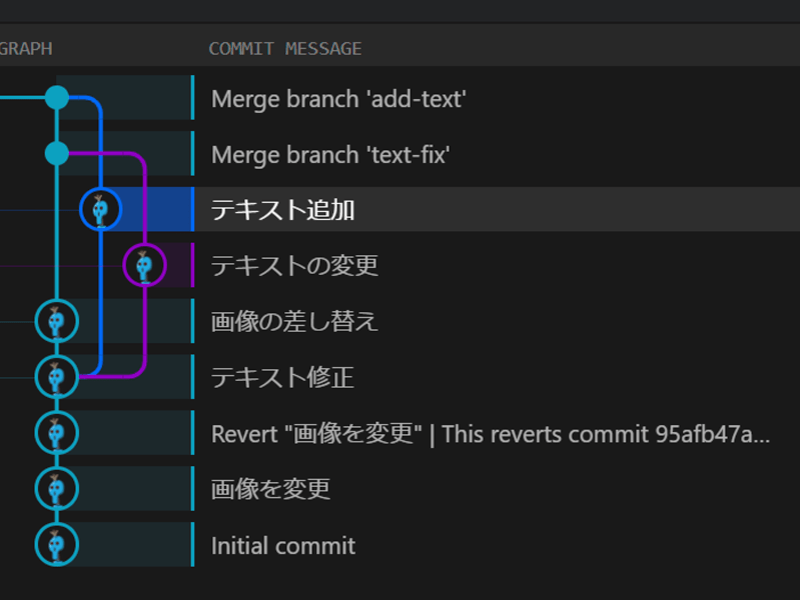Select the Merge branch 'add-text' commit message
The width and height of the screenshot is (800, 600).
[339, 99]
